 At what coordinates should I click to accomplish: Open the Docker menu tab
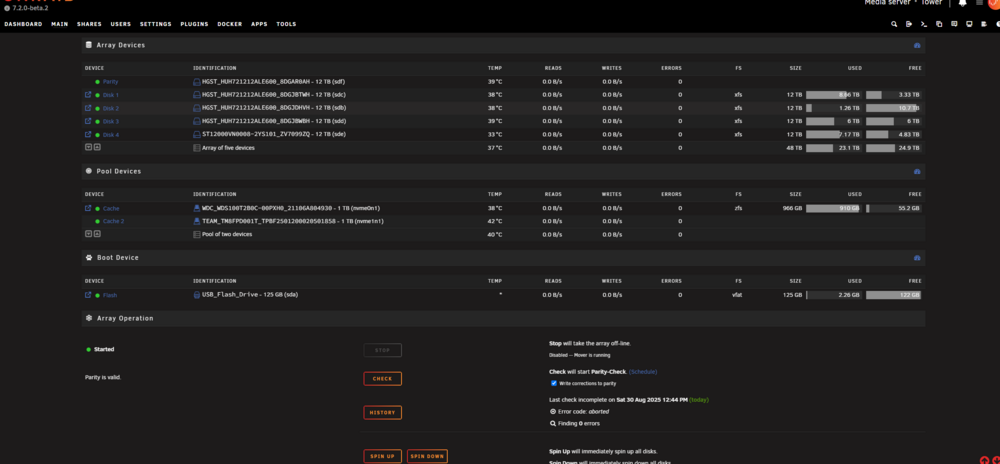coord(230,24)
